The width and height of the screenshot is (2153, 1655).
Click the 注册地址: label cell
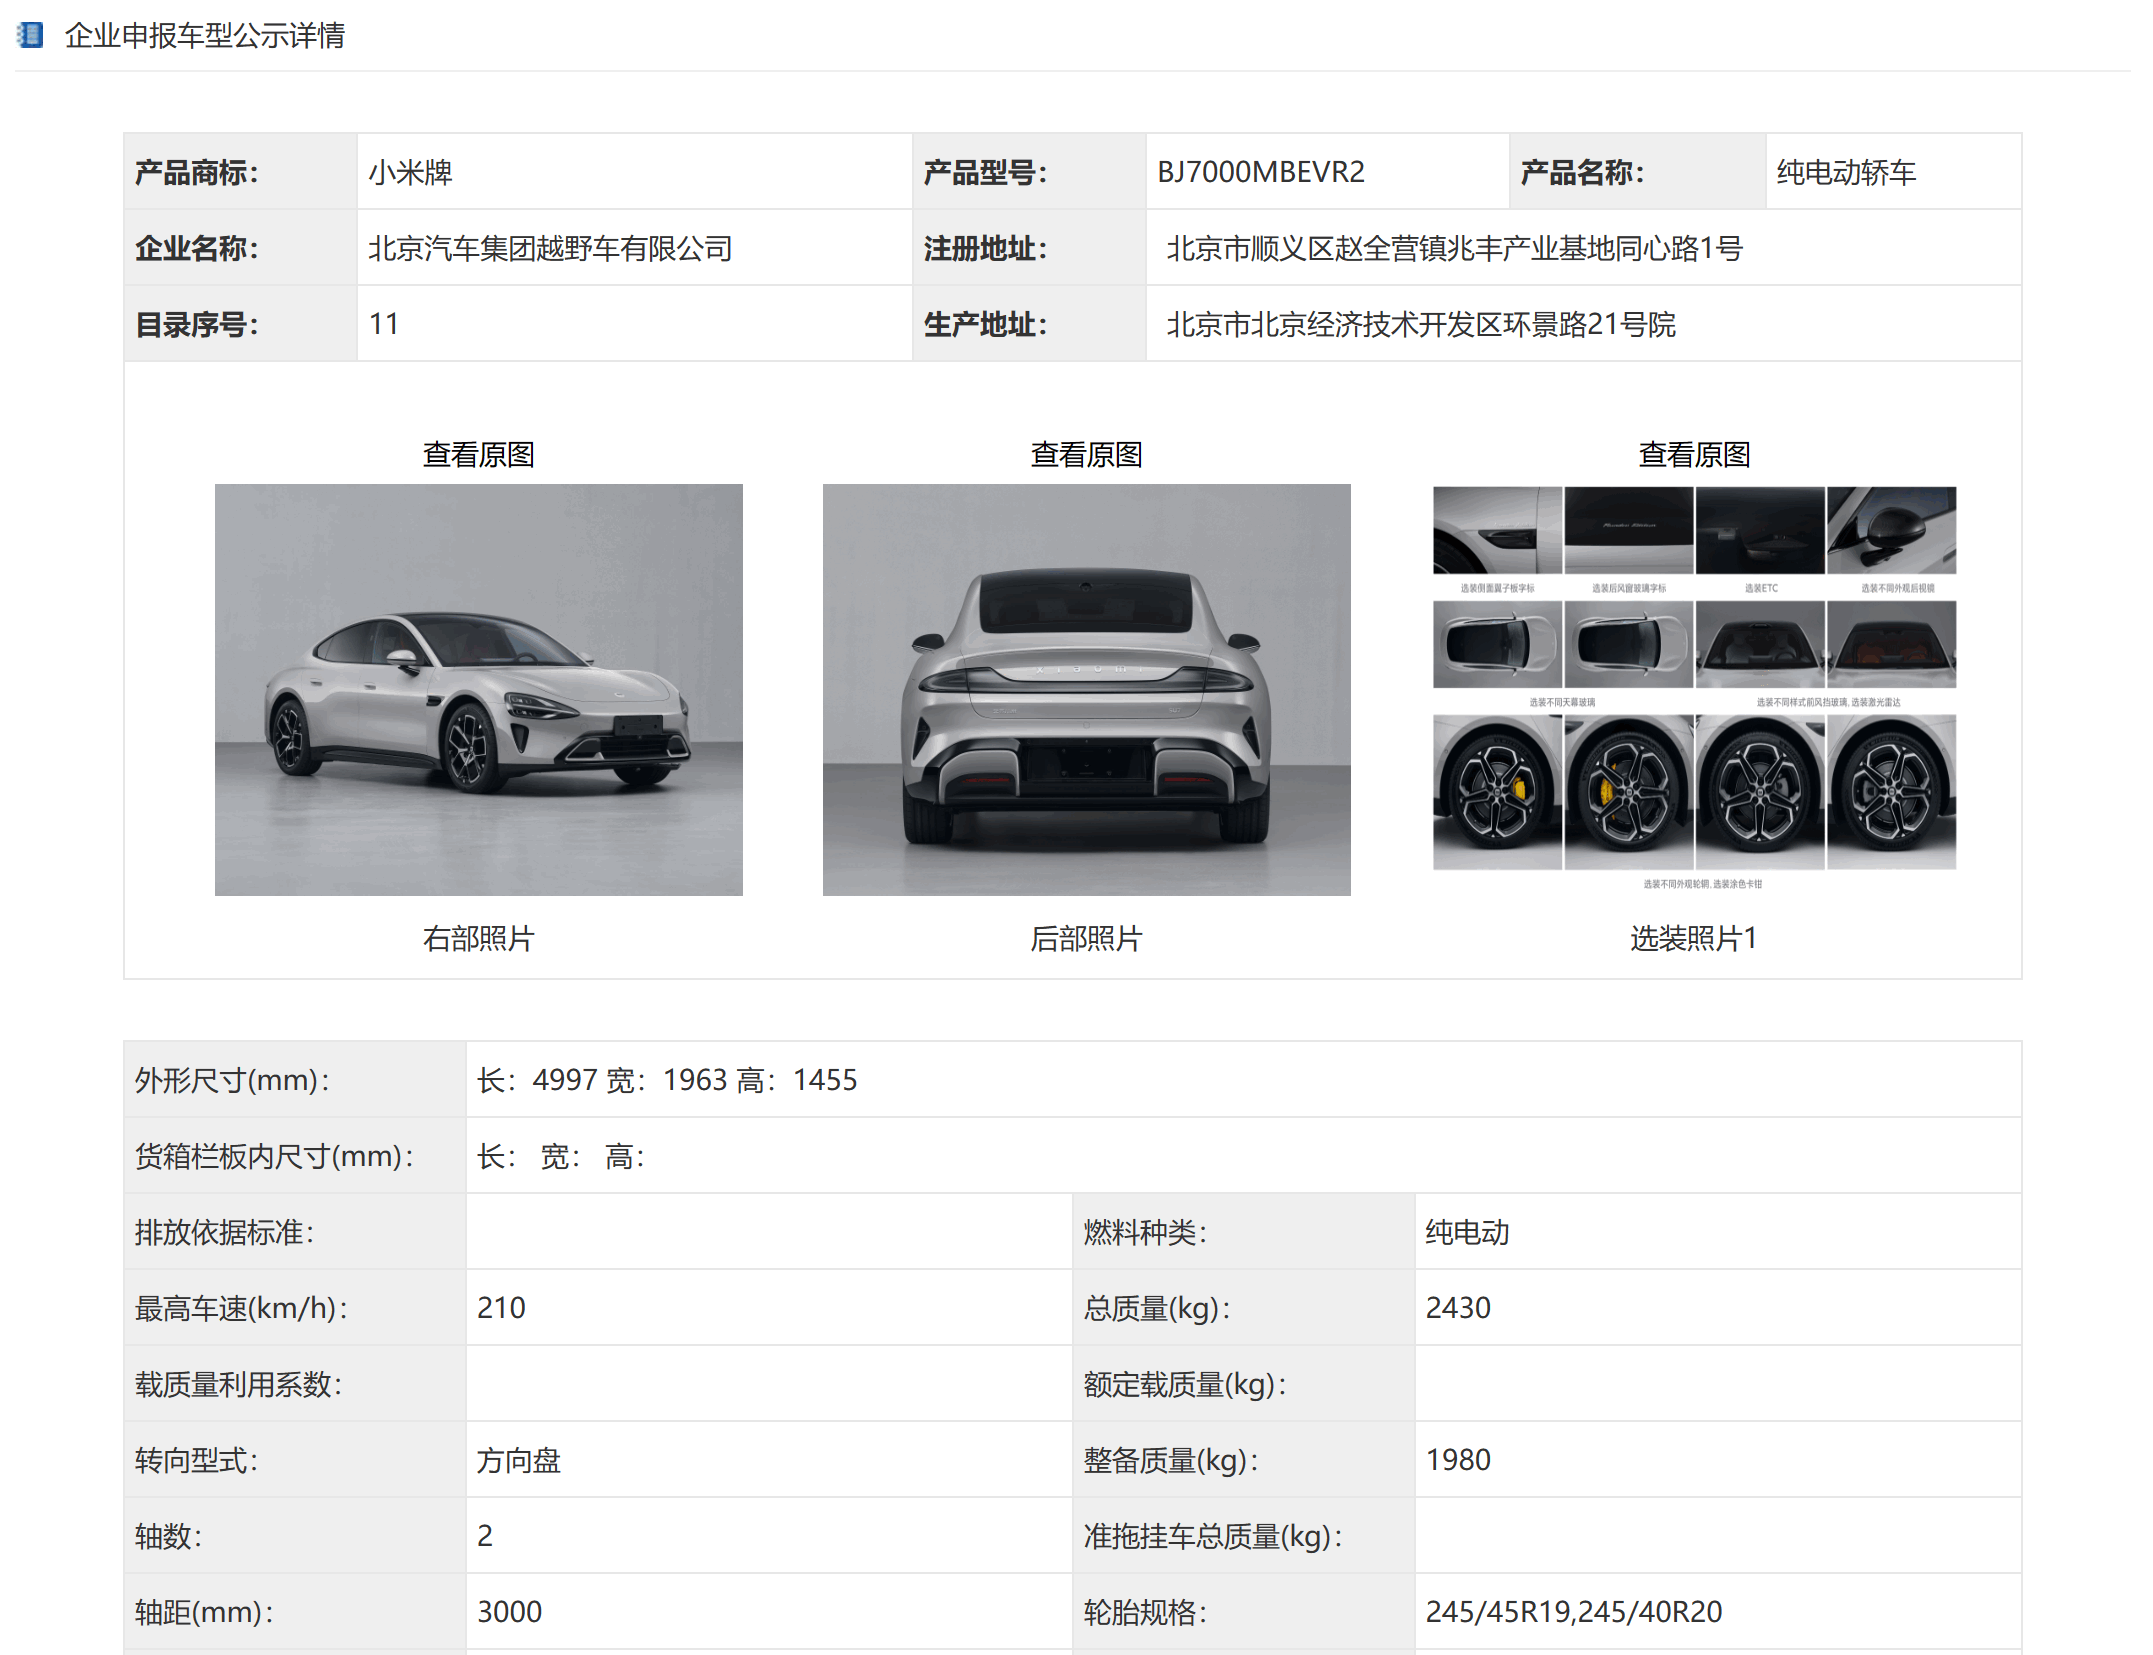(x=1029, y=248)
